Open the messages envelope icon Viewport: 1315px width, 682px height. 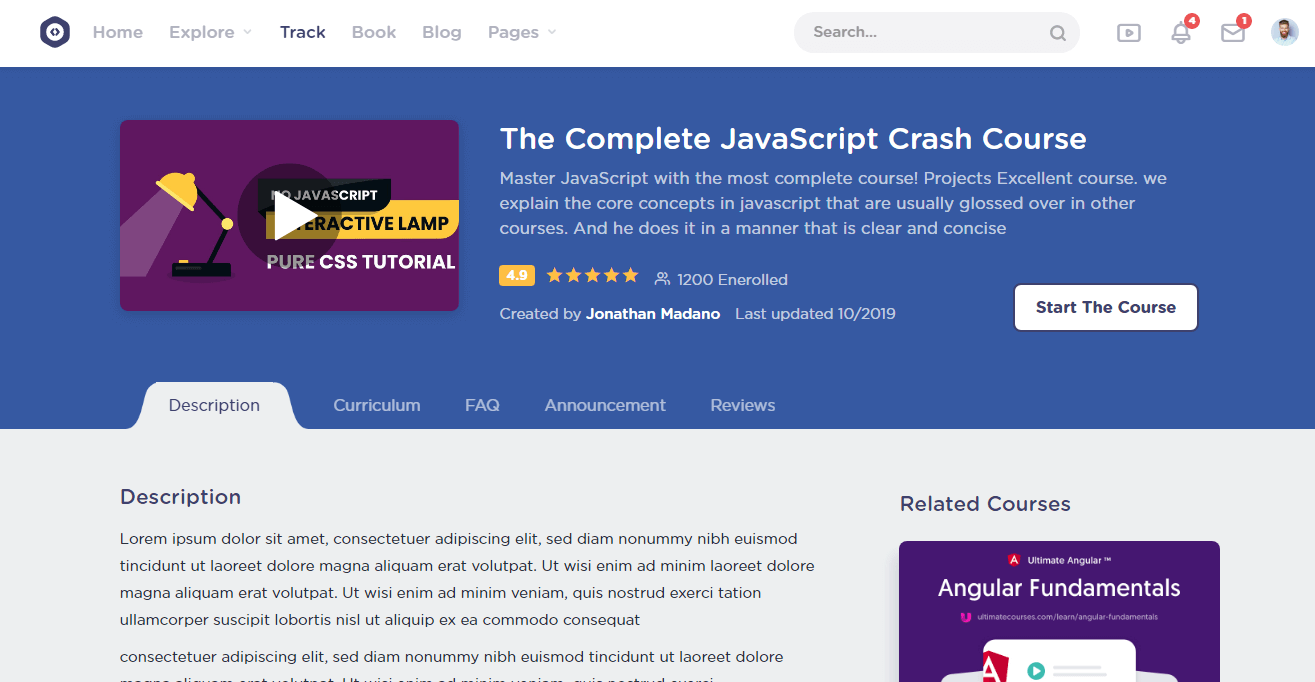pyautogui.click(x=1233, y=33)
